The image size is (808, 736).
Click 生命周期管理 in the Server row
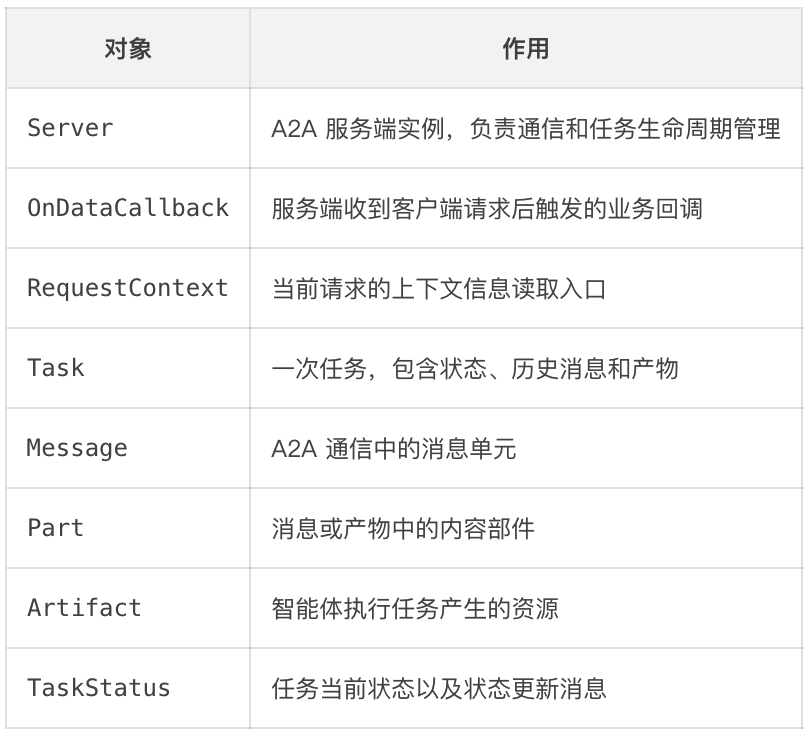click(x=709, y=128)
